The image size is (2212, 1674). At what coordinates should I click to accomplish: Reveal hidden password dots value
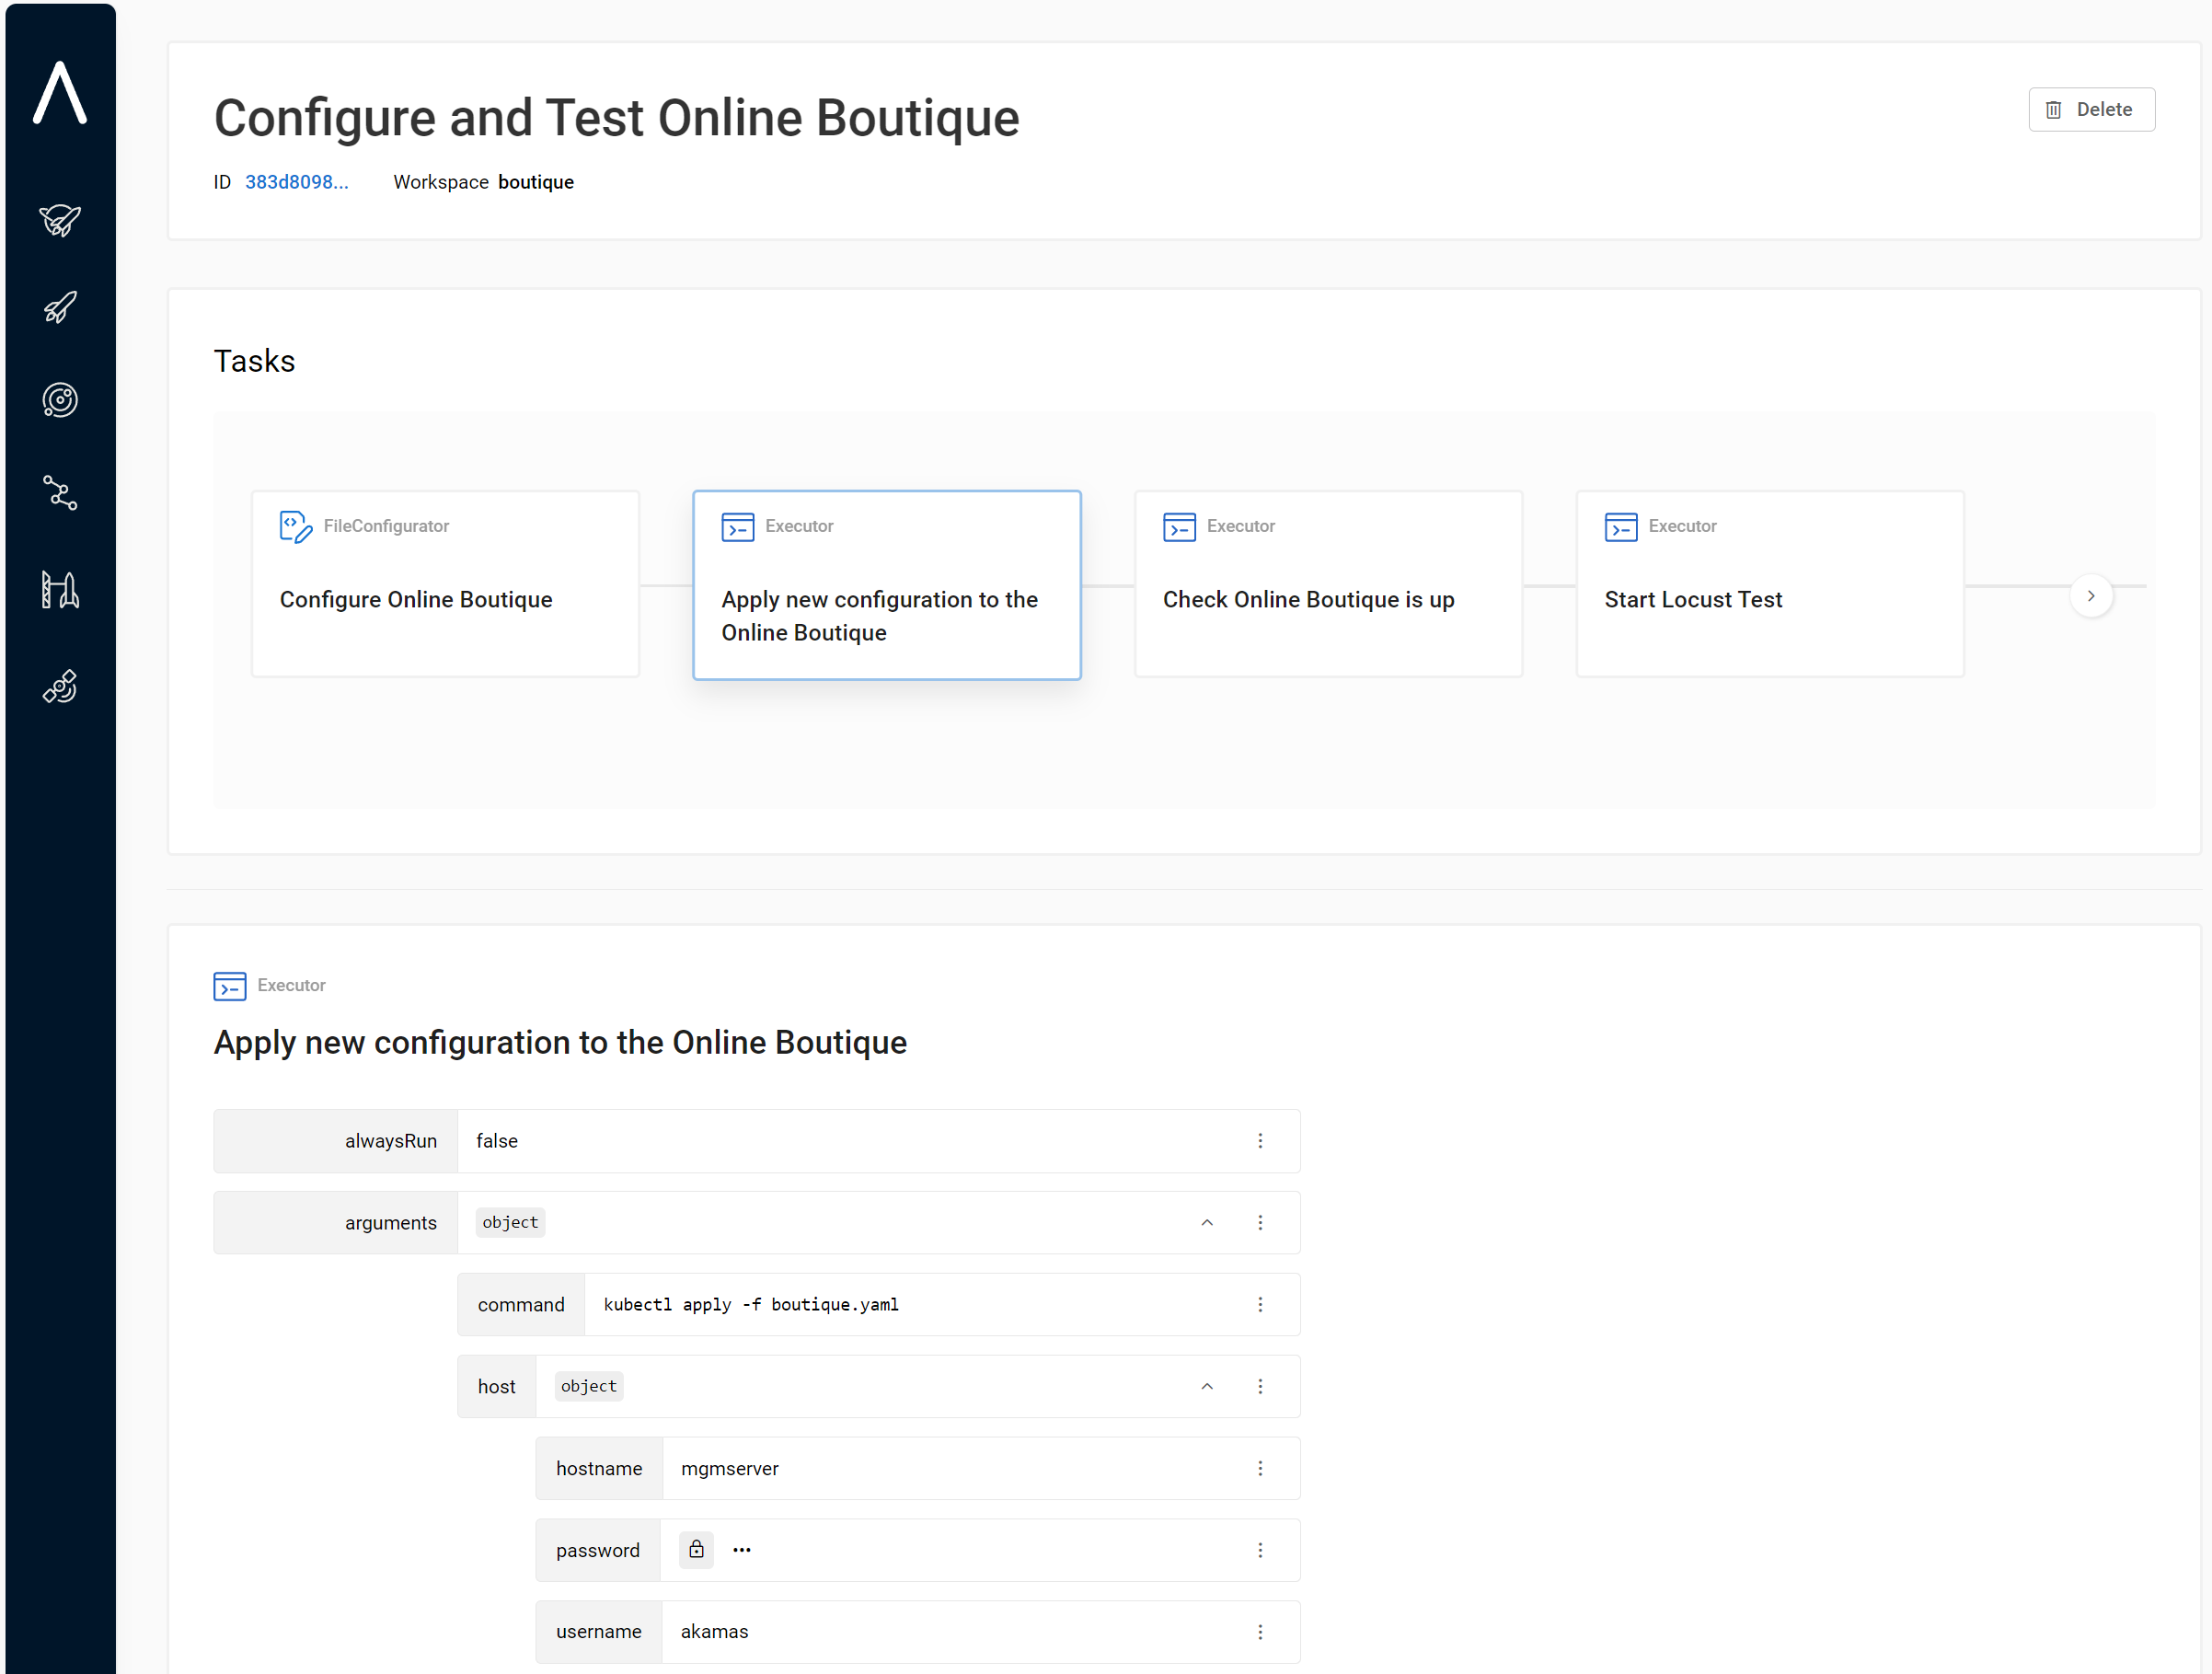click(741, 1550)
